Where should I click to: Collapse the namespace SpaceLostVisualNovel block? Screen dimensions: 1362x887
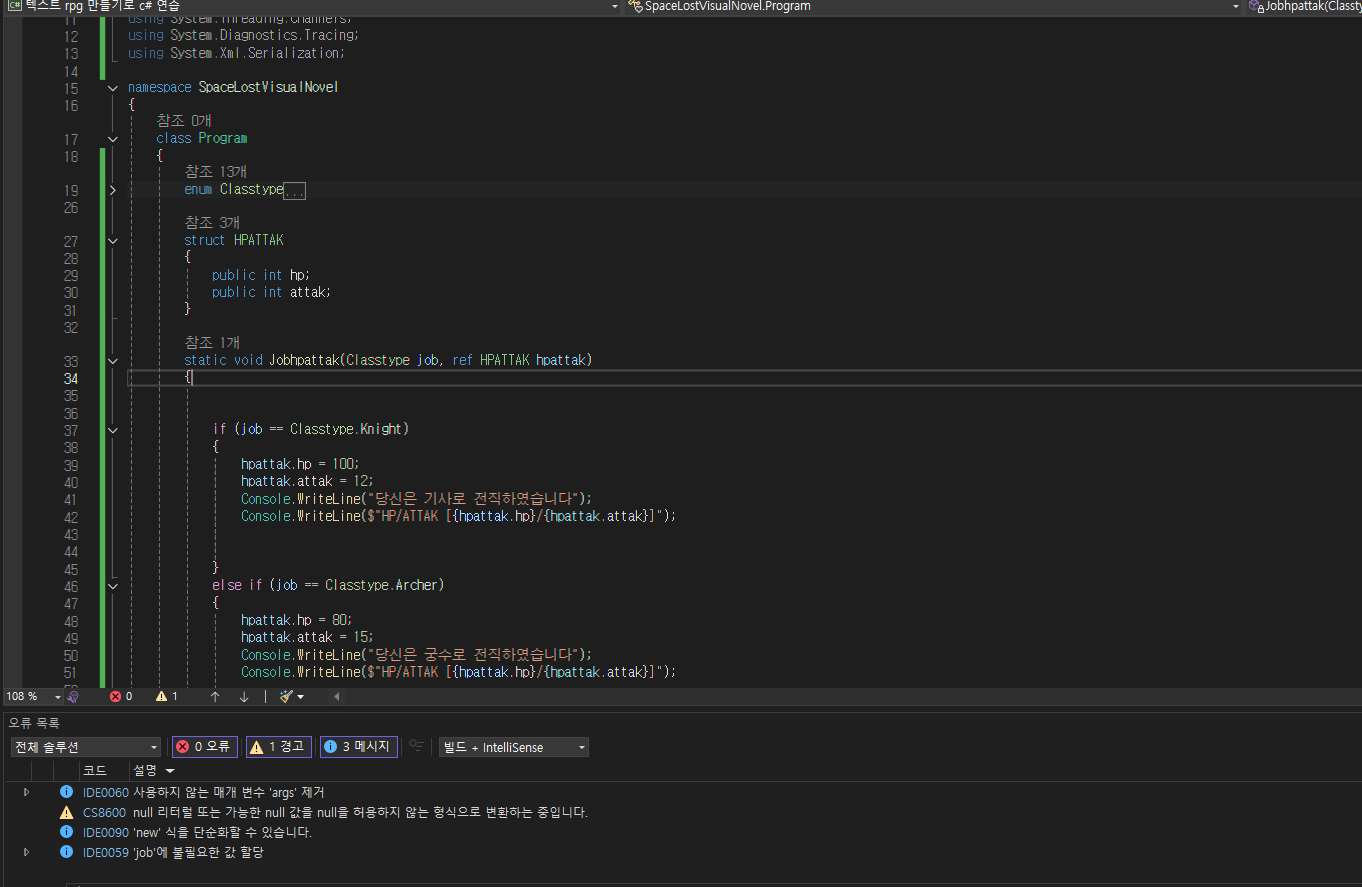pos(113,88)
